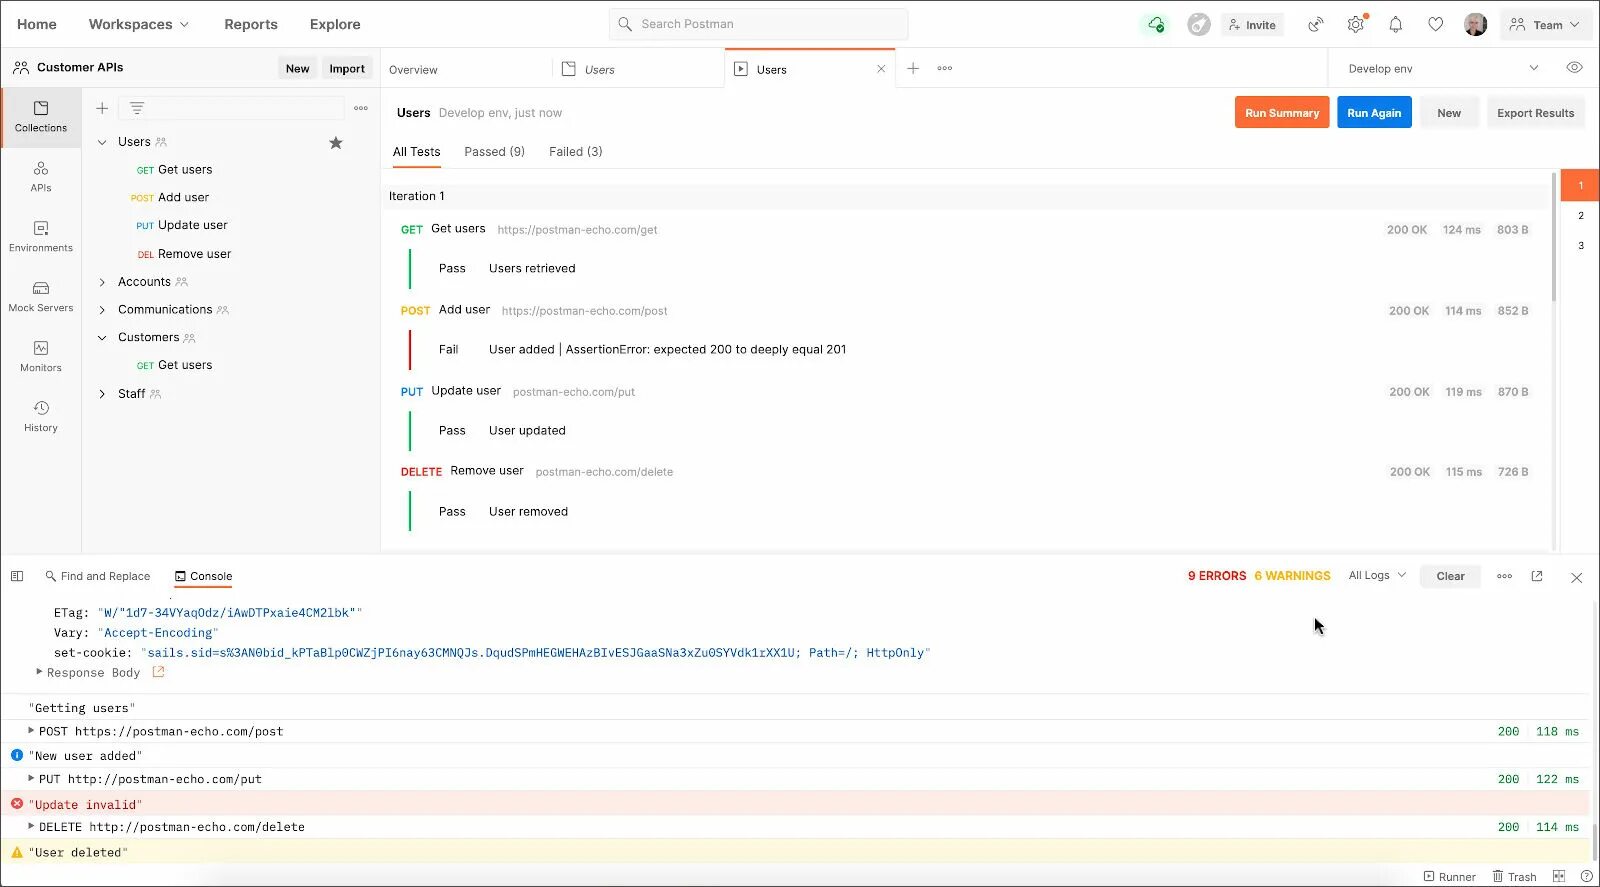Screen dimensions: 1600x887
Task: Click the plus icon to create collection
Action: coord(102,108)
